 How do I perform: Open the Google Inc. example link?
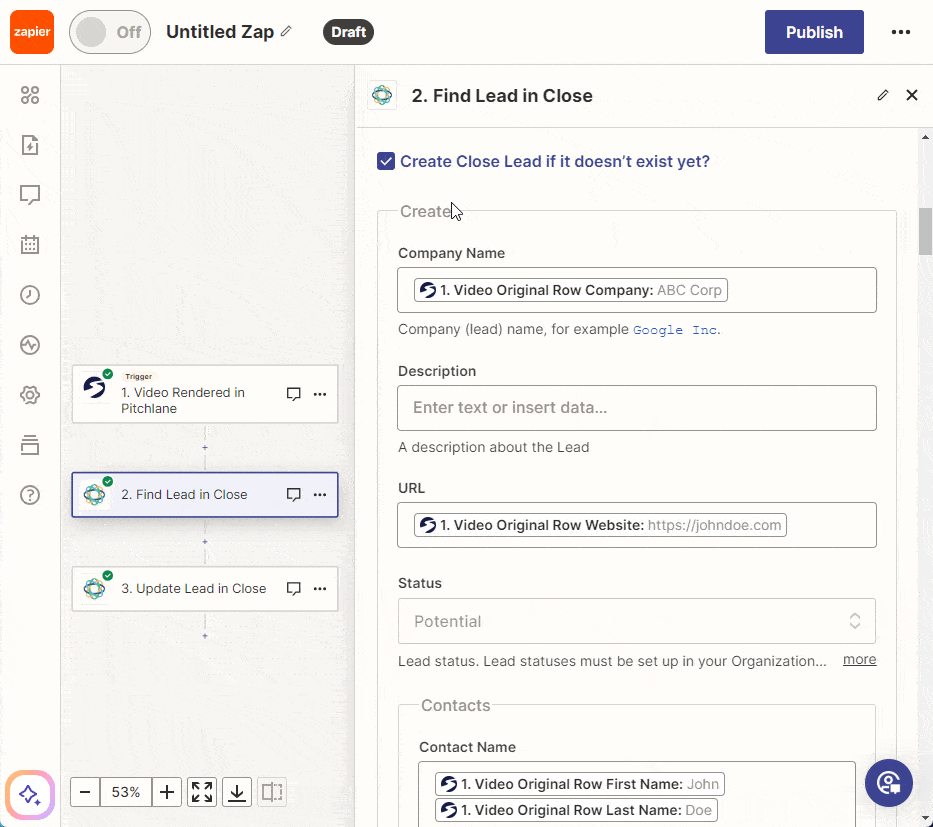coord(675,330)
